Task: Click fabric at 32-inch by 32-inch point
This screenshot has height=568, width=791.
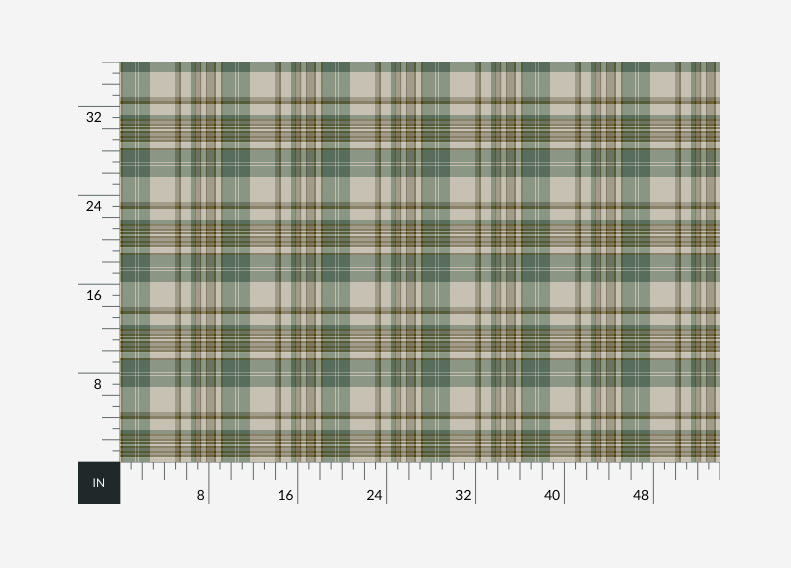Action: click(476, 106)
